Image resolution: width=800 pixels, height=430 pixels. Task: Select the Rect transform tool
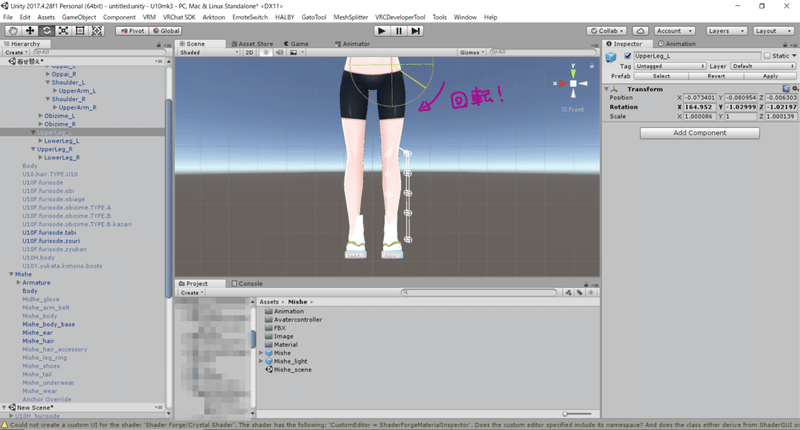click(80, 31)
